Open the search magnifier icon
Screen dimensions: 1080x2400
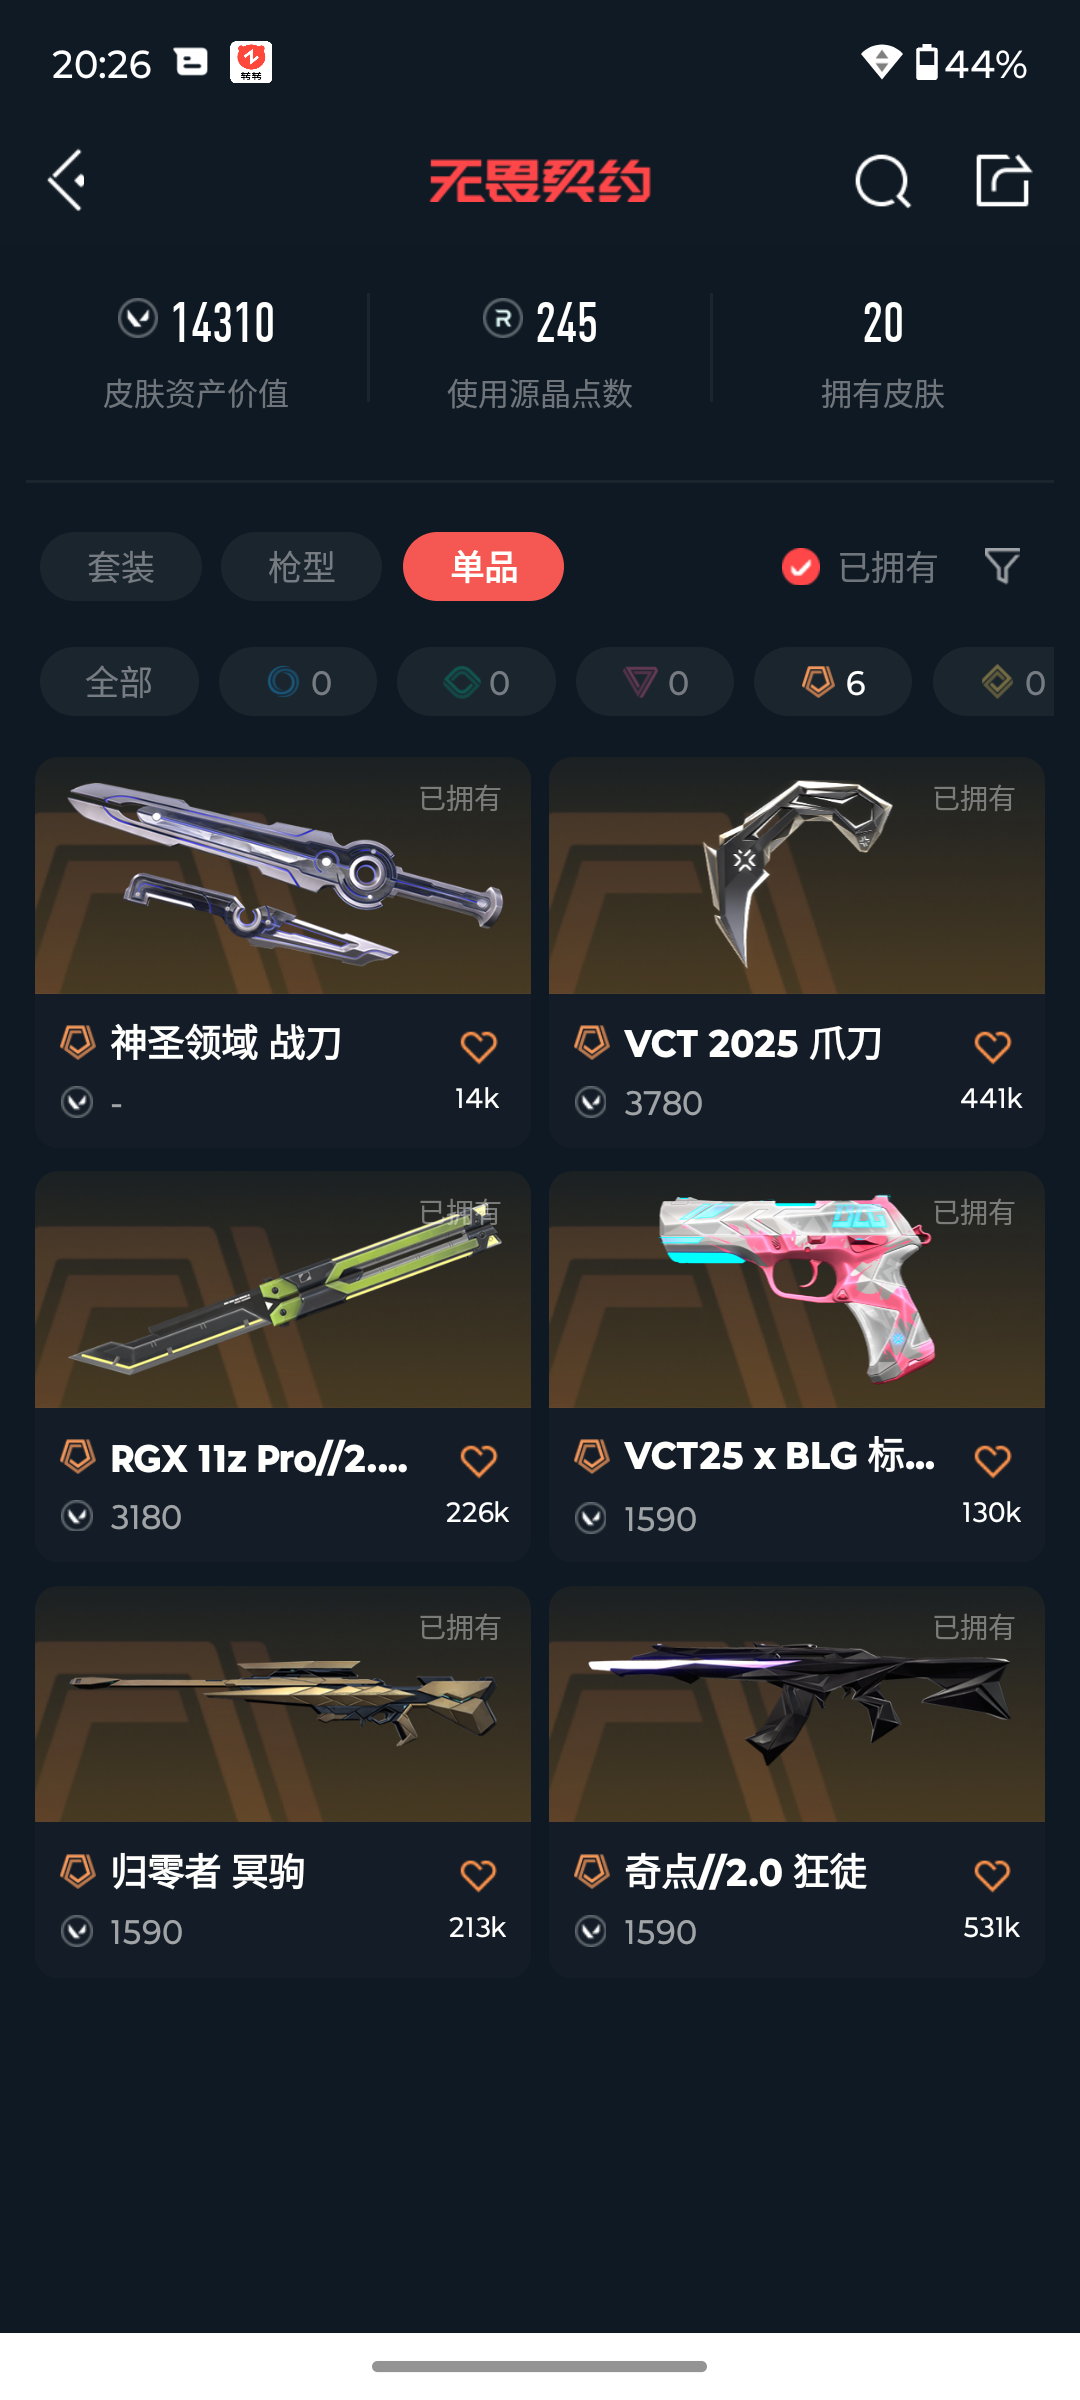(x=883, y=181)
